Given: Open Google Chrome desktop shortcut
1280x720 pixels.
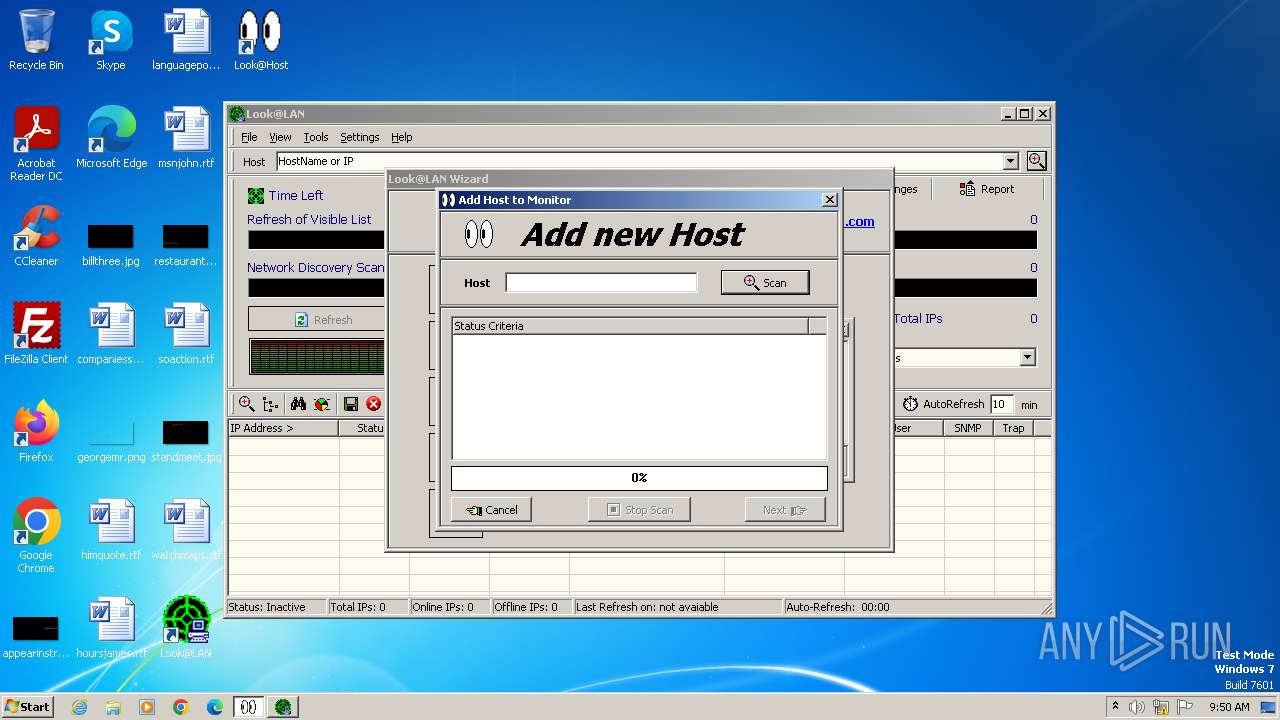Looking at the screenshot, I should 36,536.
